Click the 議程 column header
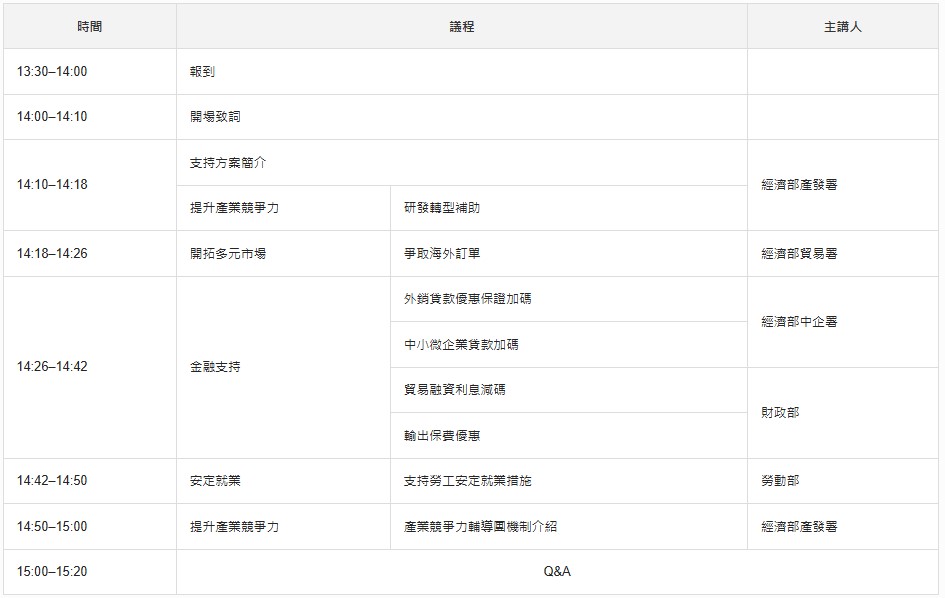 click(x=461, y=27)
